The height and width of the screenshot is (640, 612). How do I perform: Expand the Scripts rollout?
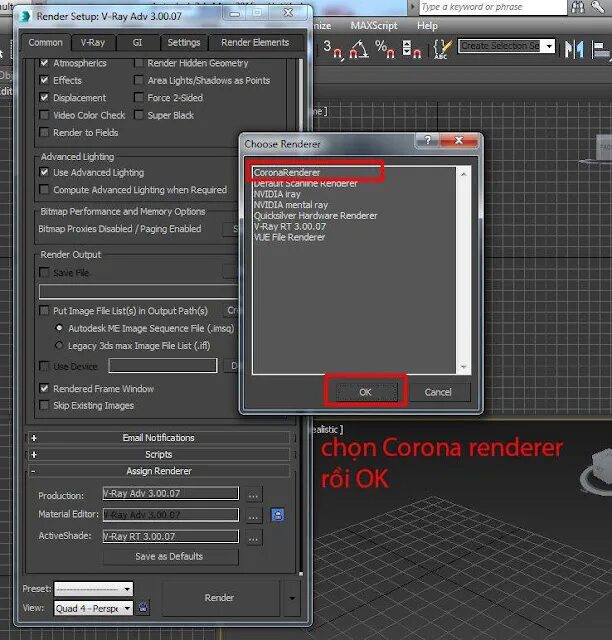click(159, 455)
